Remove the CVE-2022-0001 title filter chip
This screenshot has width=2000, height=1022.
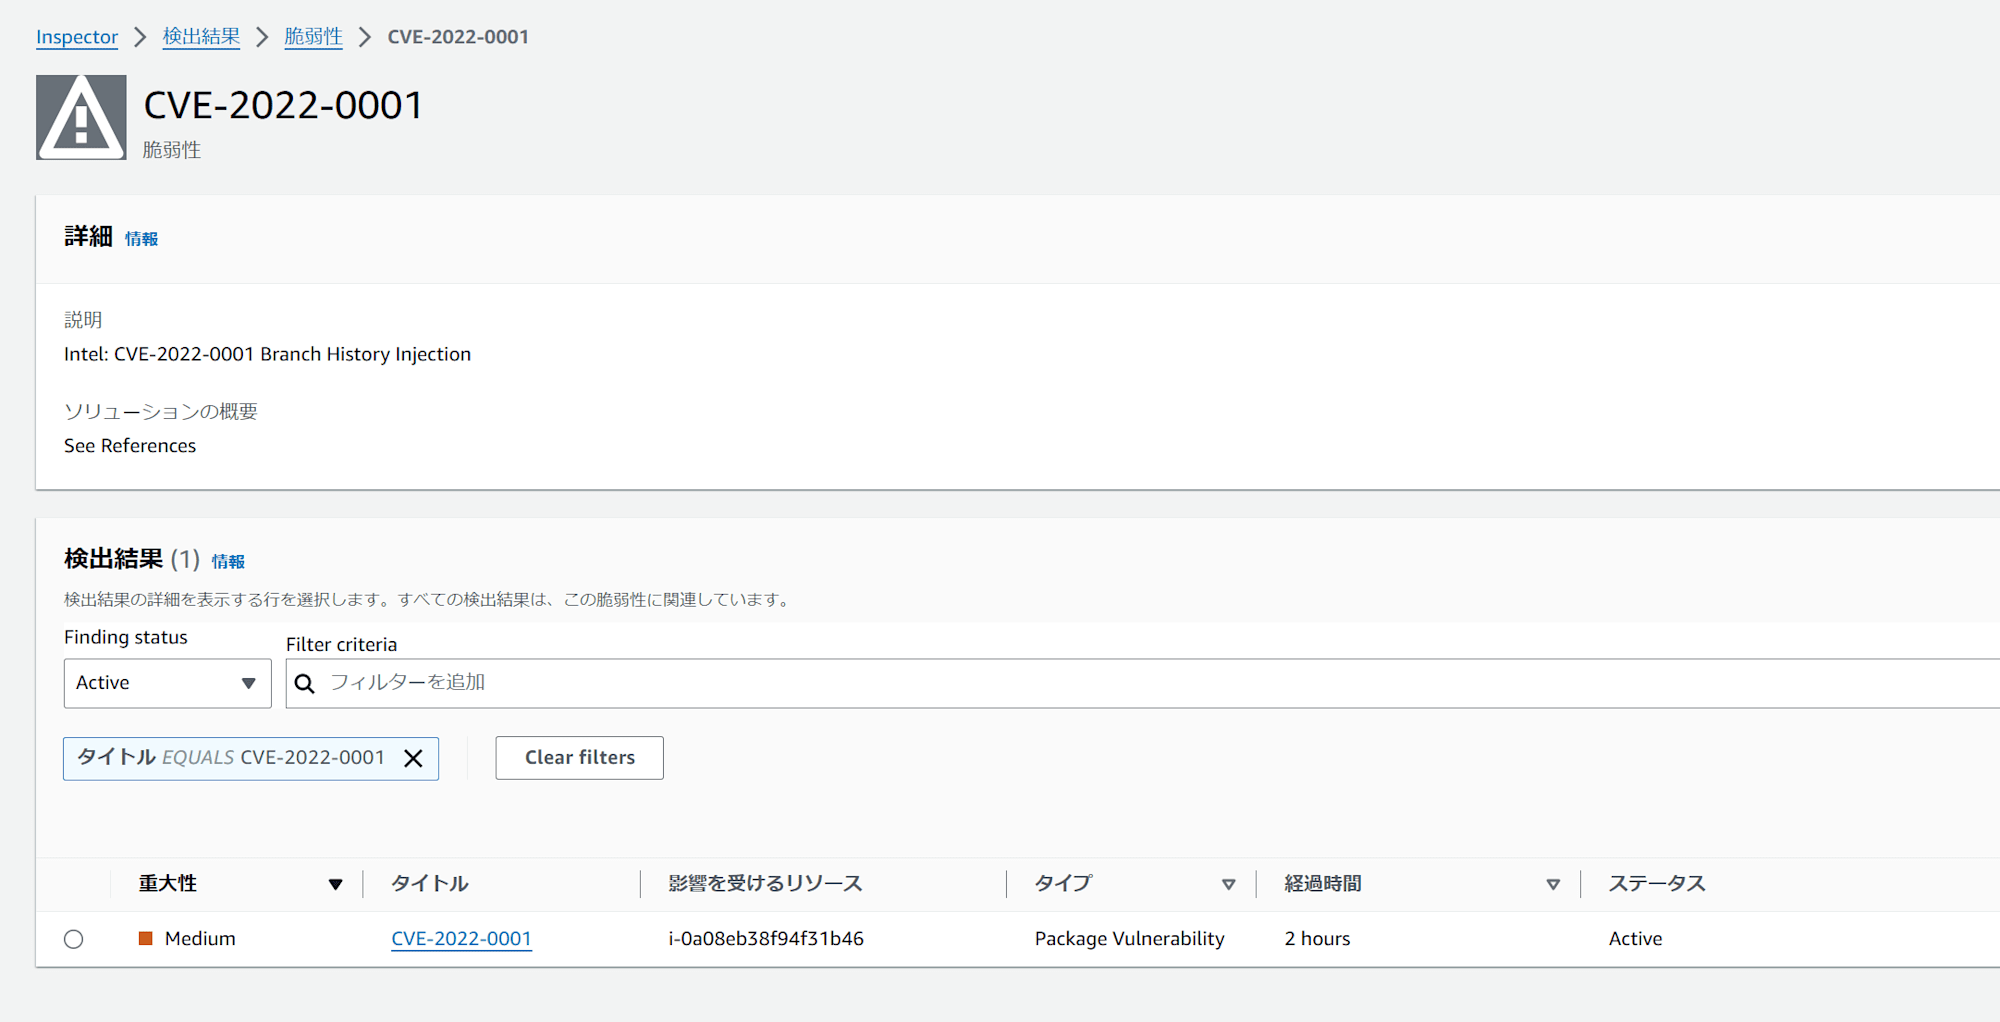(x=413, y=758)
